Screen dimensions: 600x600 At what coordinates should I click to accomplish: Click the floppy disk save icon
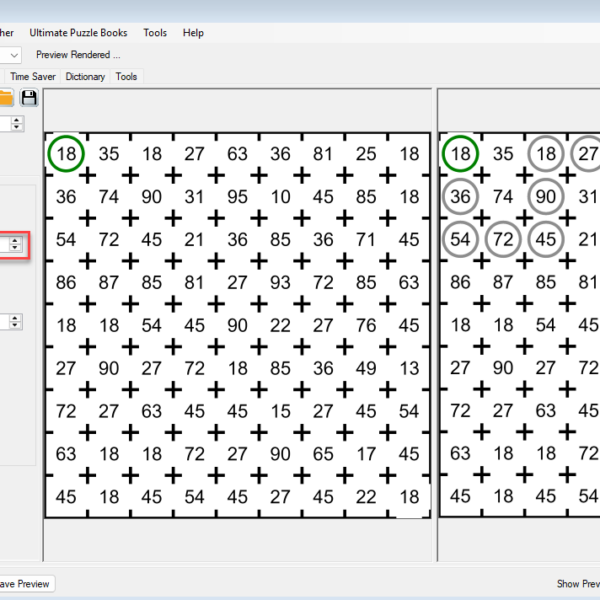(29, 97)
